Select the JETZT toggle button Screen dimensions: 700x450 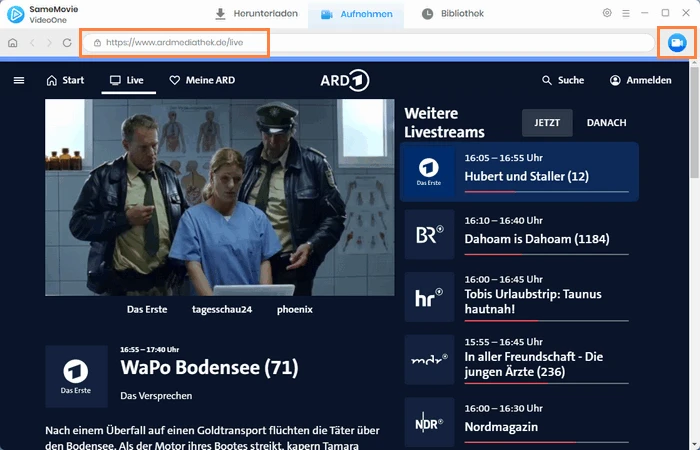tap(547, 123)
